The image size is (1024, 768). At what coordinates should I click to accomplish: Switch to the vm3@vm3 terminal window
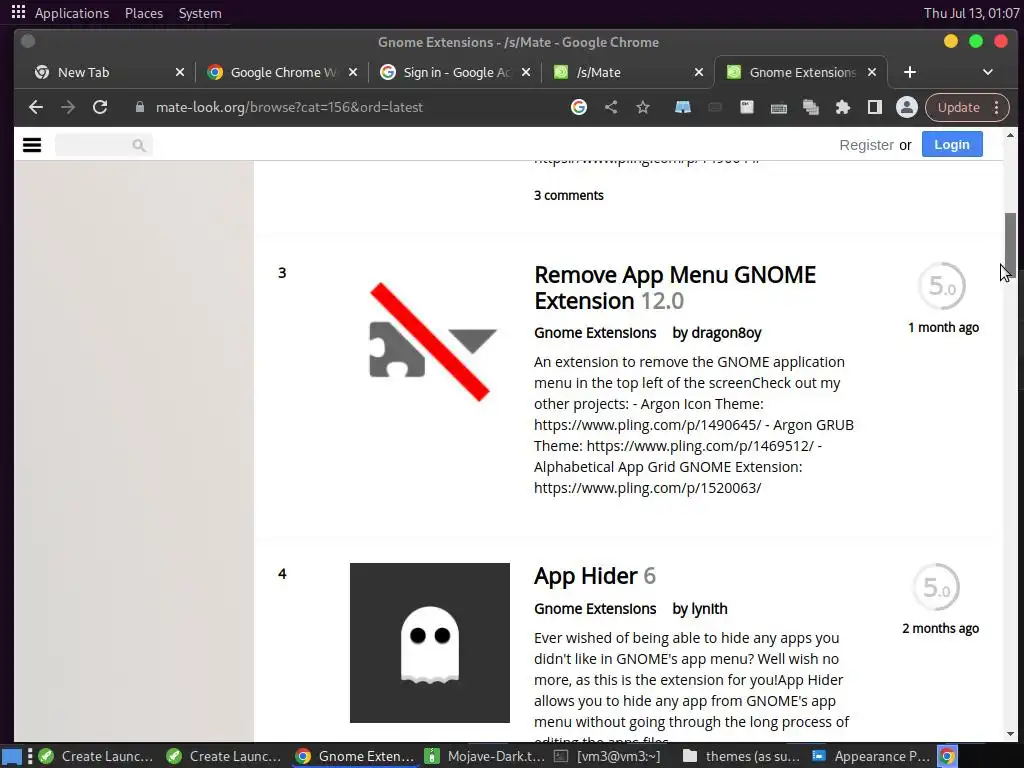click(607, 756)
